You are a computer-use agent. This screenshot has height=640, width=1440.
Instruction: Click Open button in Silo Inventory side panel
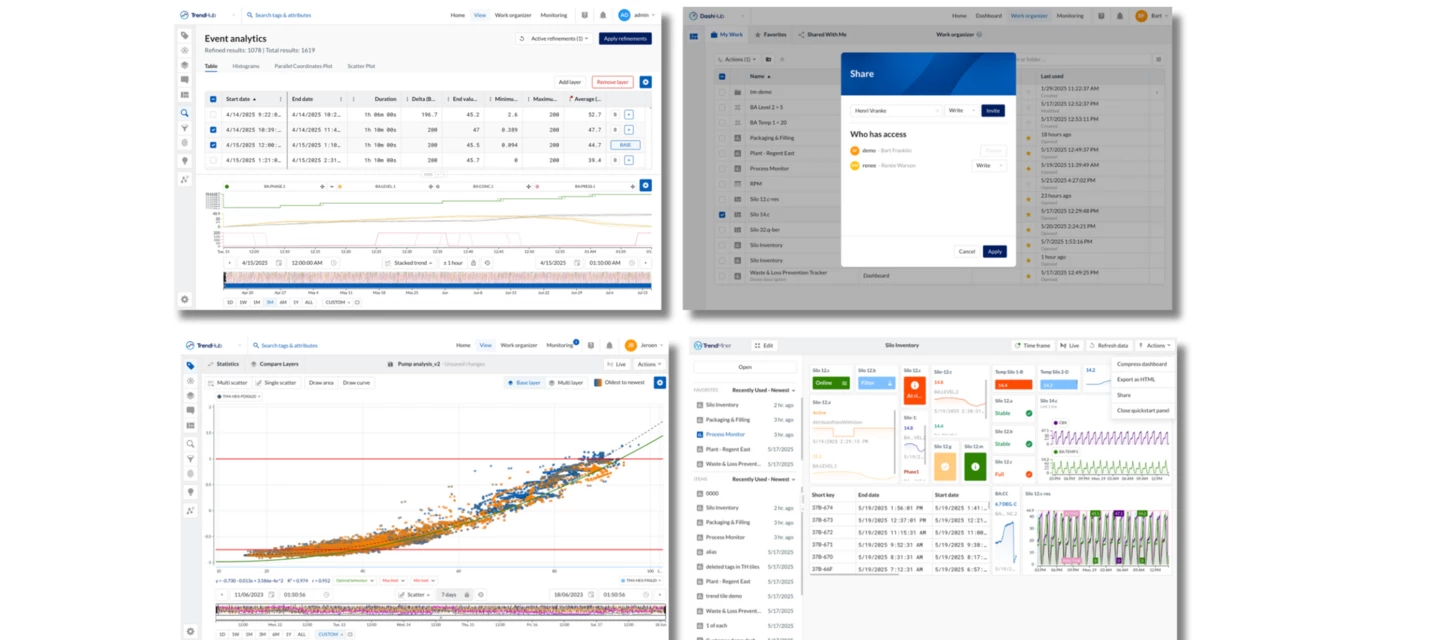745,367
